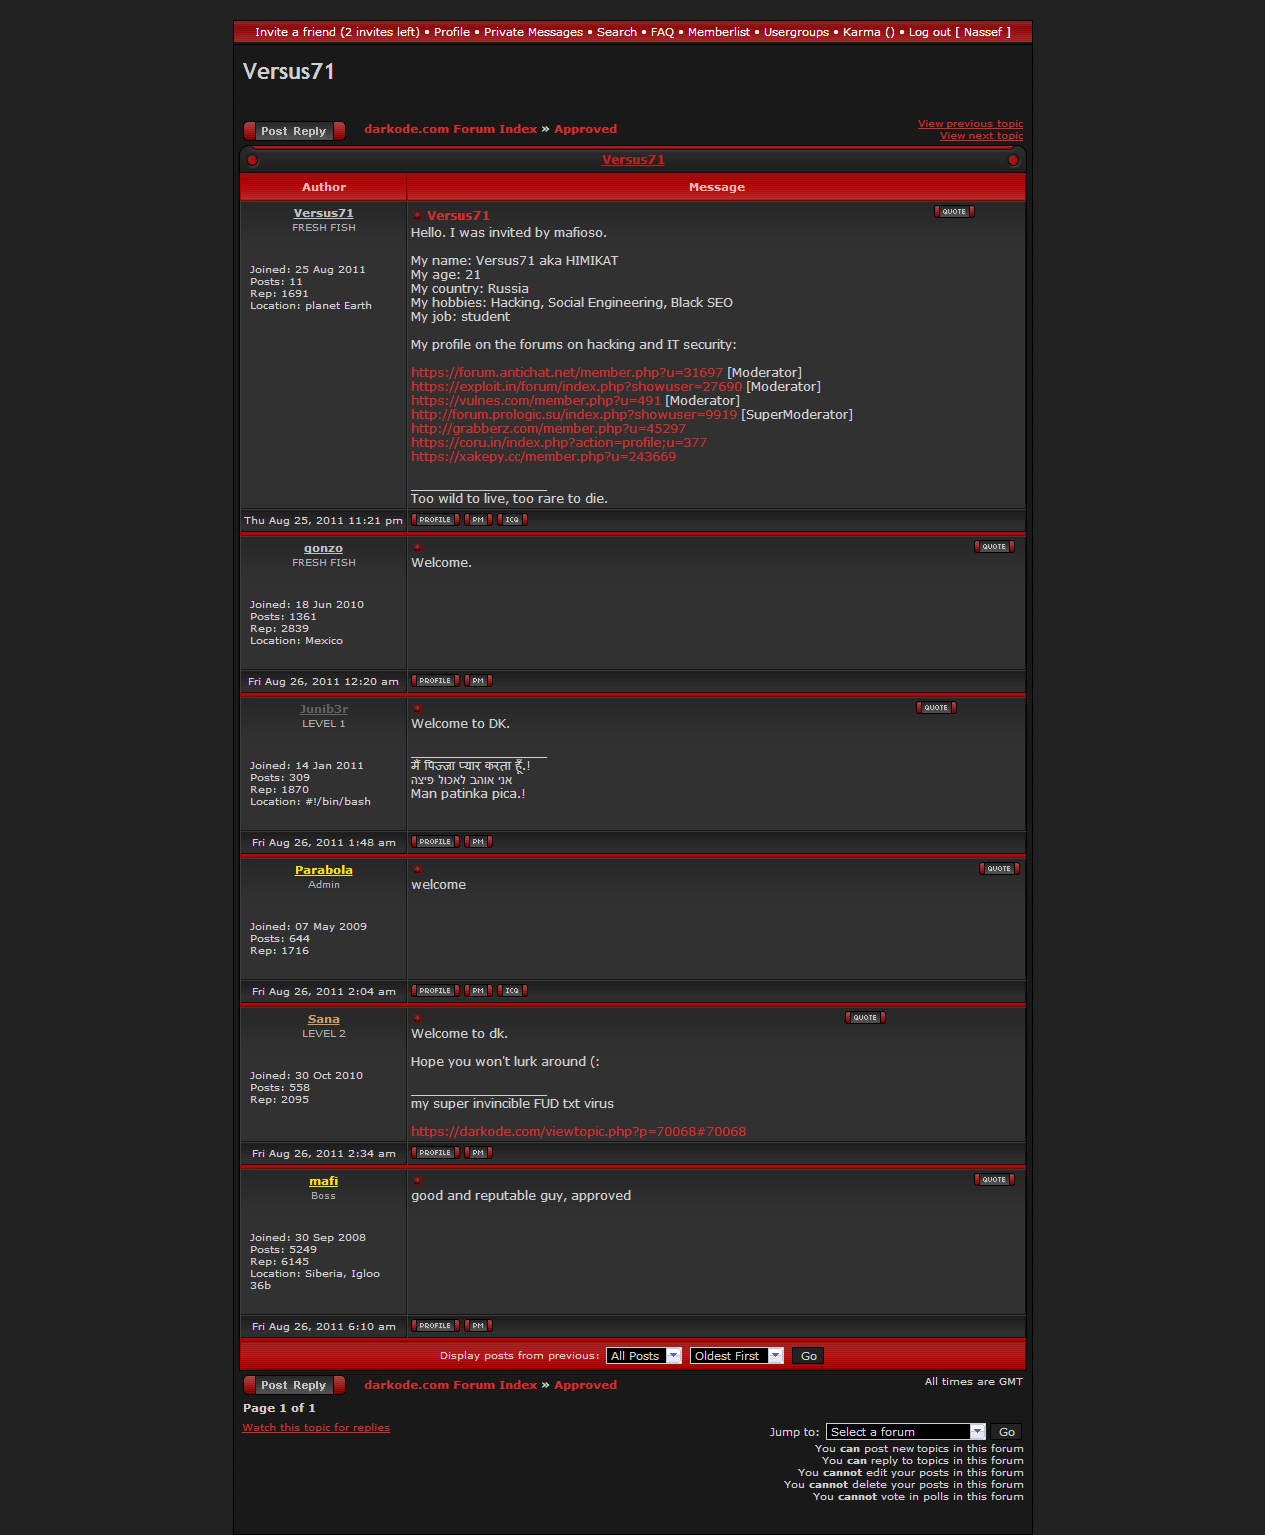The image size is (1265, 1535).
Task: Open the forum.antichat.net member profile link
Action: pyautogui.click(x=566, y=373)
